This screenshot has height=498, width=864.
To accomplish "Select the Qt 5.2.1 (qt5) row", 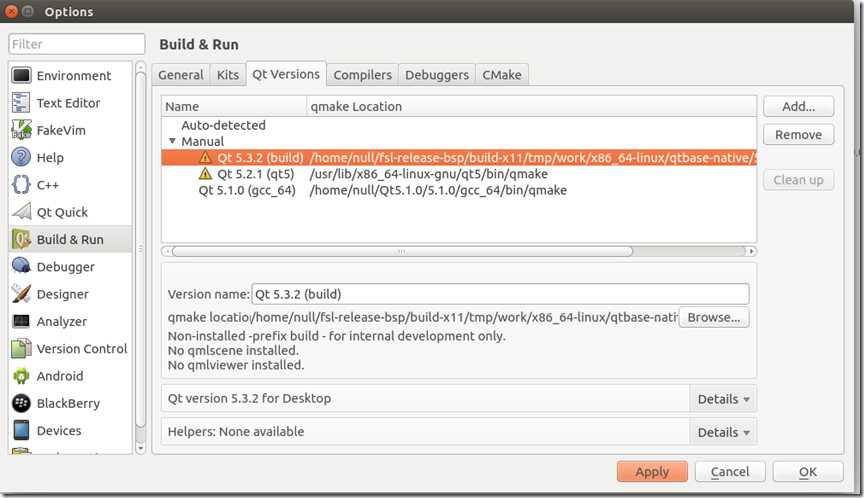I will 459,174.
